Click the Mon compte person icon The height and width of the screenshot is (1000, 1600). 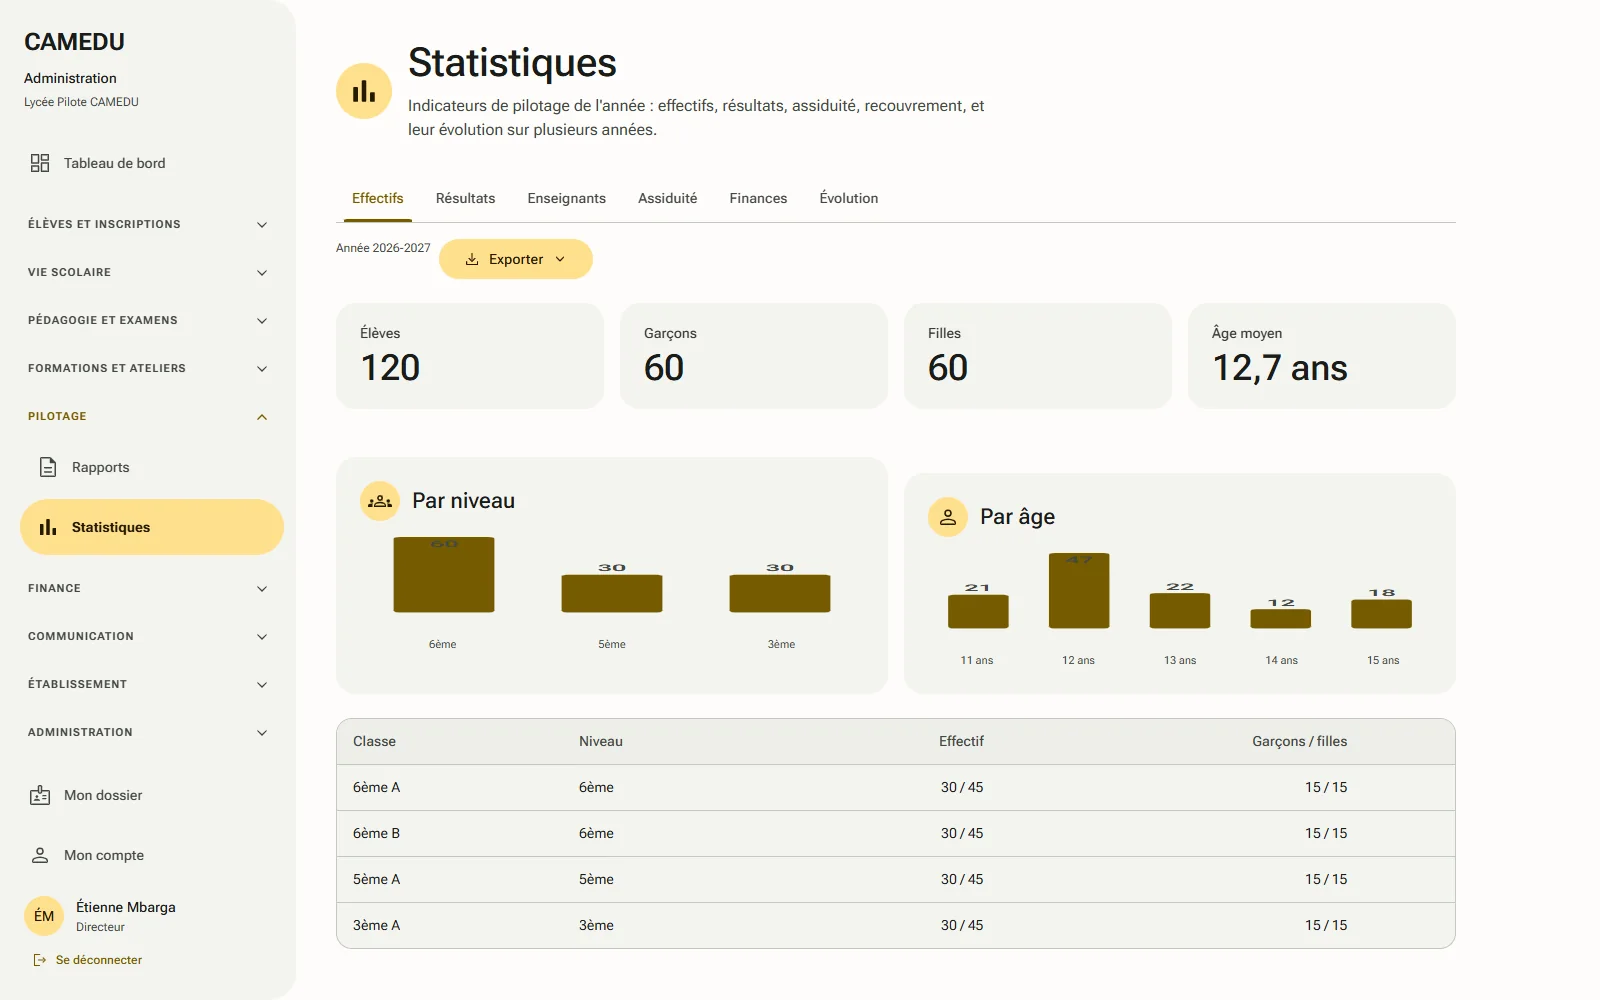(x=40, y=855)
